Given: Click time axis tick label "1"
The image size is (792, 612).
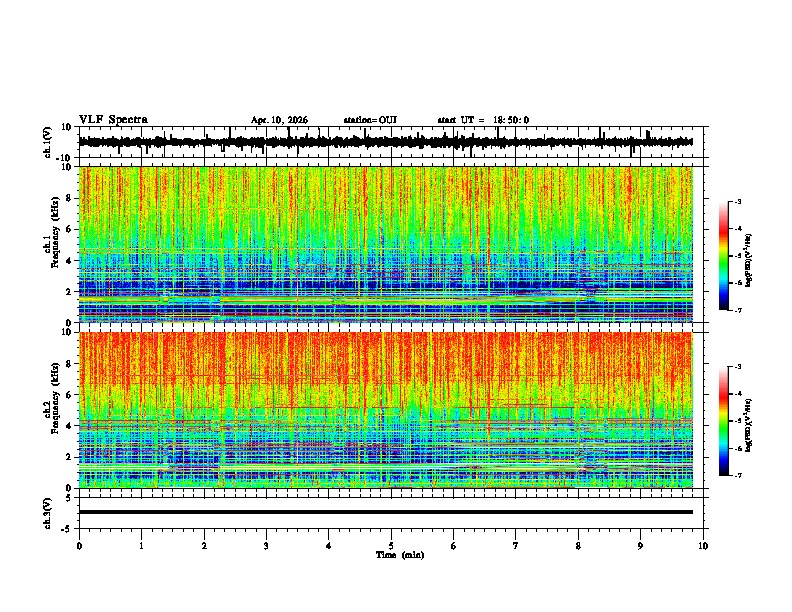Looking at the screenshot, I should [141, 546].
